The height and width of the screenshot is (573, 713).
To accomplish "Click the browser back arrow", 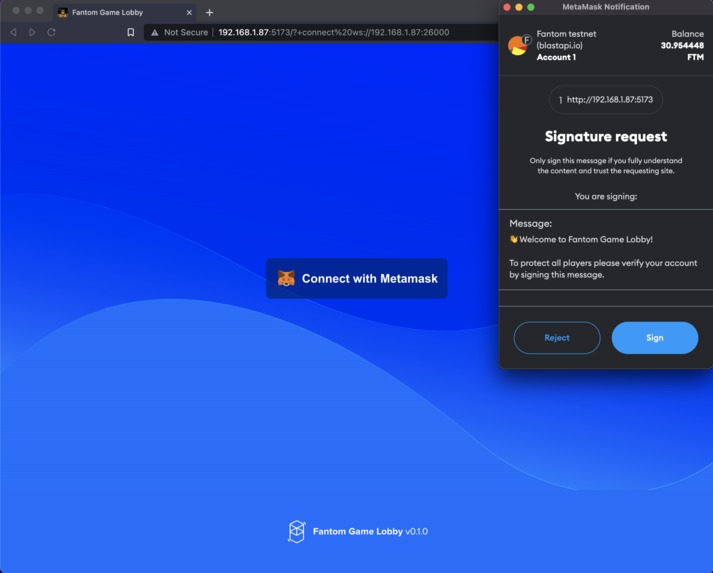I will [14, 32].
